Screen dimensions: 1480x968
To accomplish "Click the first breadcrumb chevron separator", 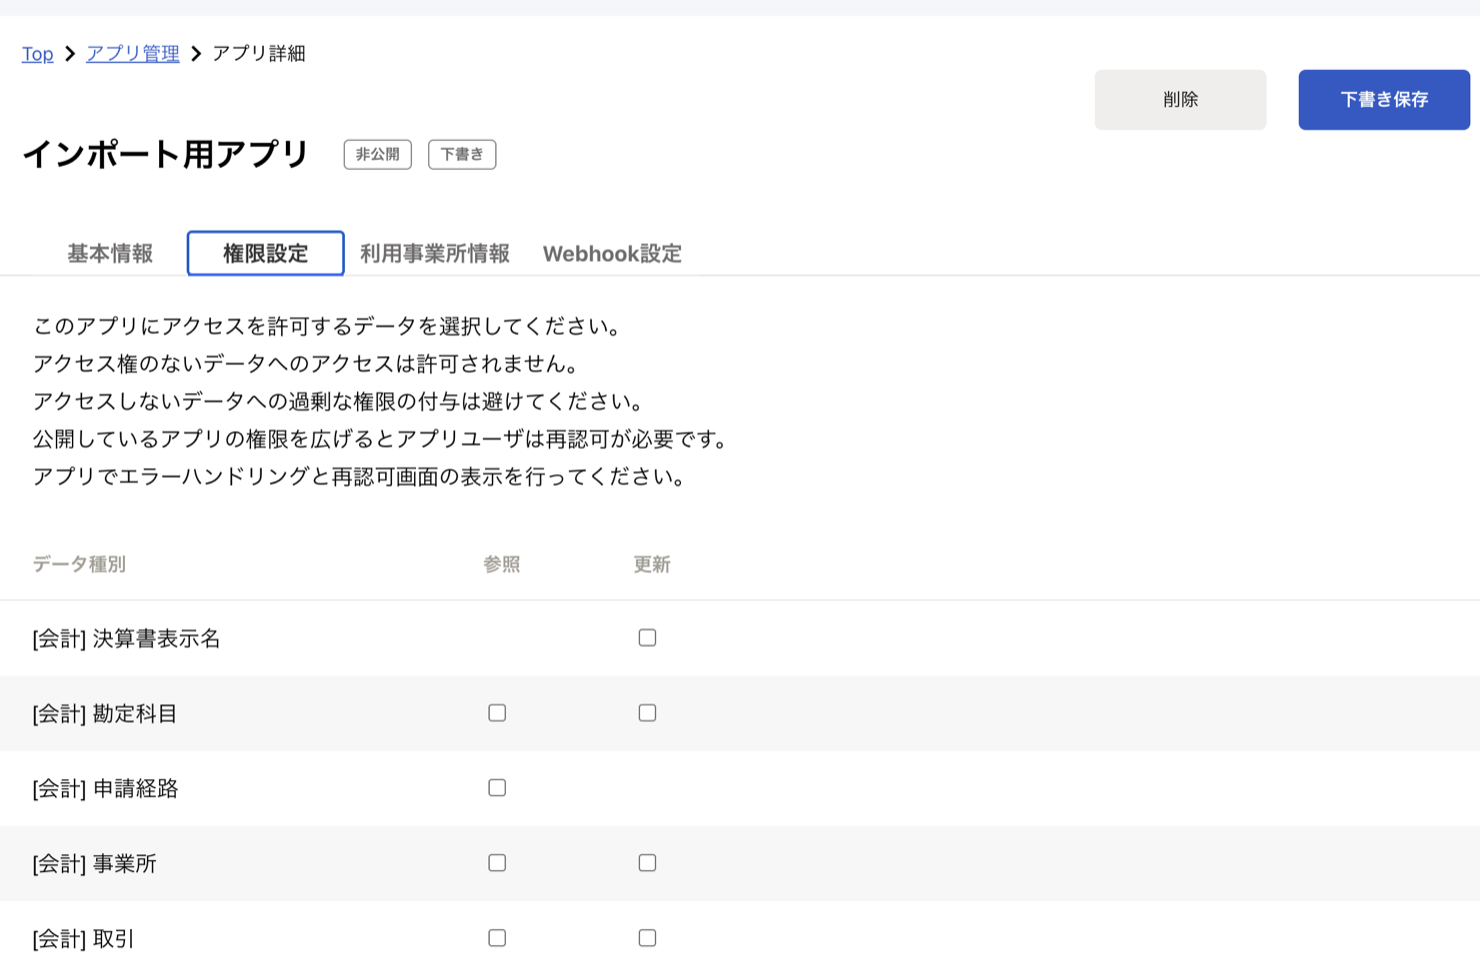I will tap(70, 54).
